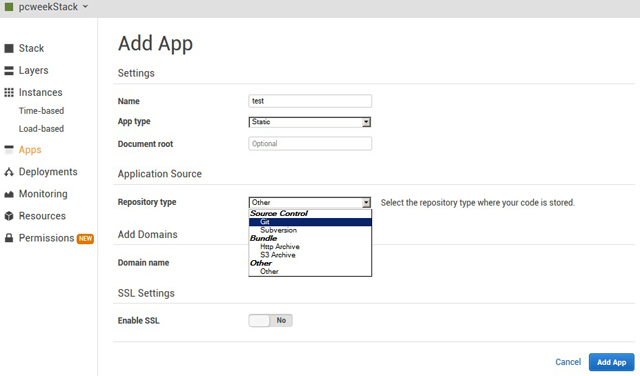Click the Add App page heading

tap(155, 44)
